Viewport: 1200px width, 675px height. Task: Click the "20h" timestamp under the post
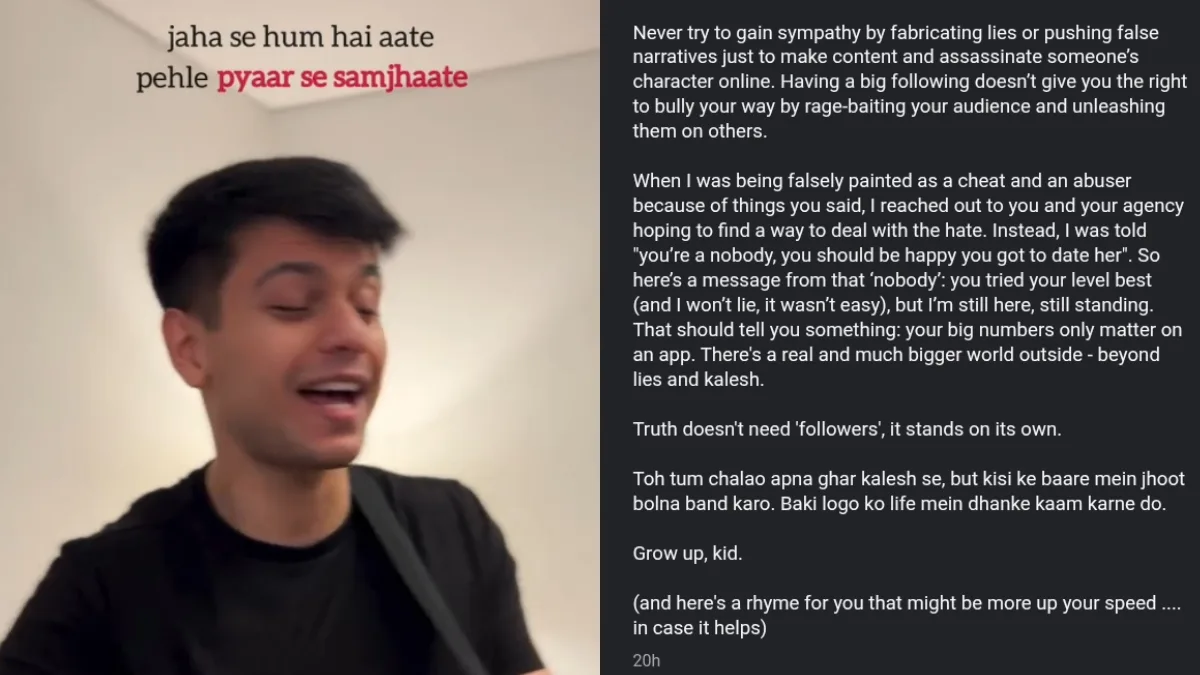click(646, 661)
